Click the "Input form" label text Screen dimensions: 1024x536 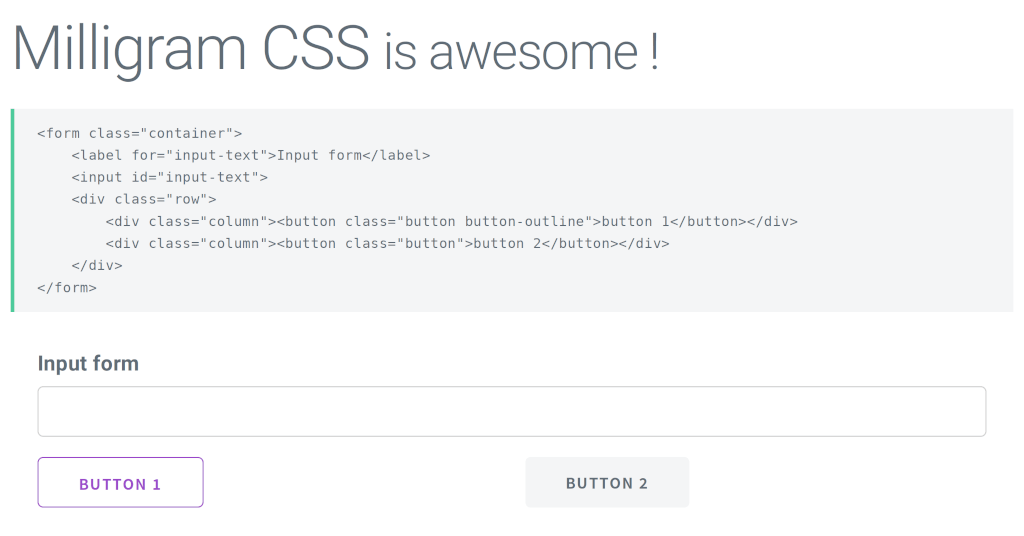click(88, 364)
